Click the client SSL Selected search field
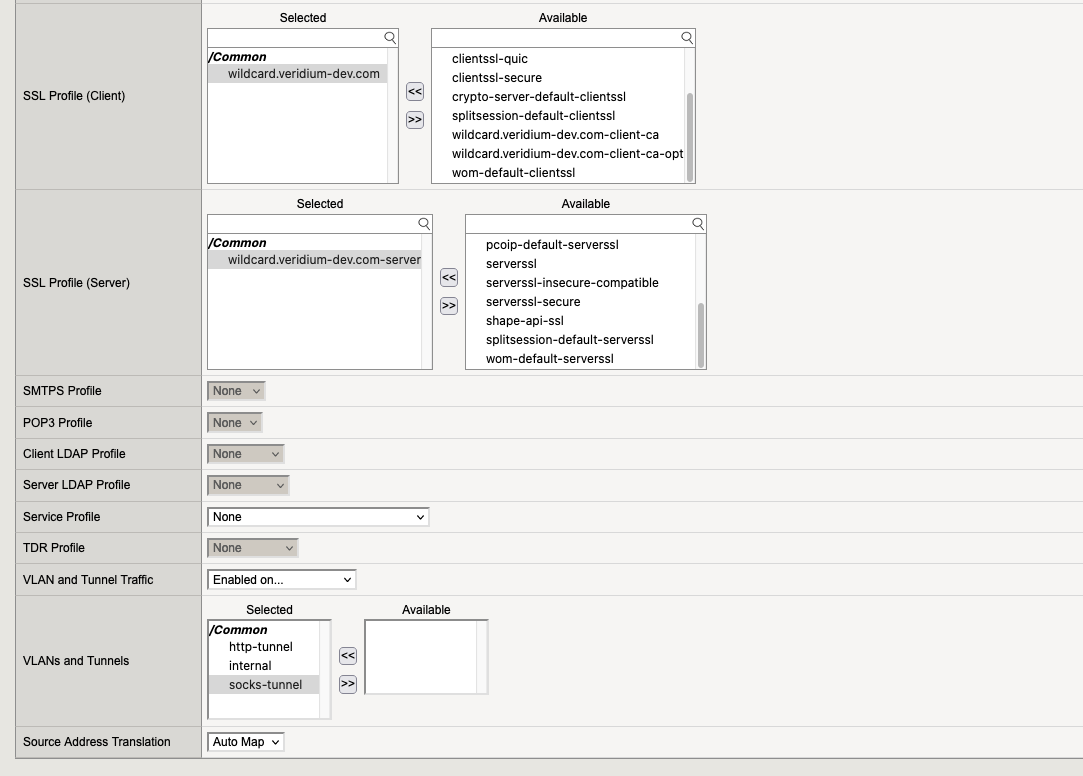Image resolution: width=1083 pixels, height=776 pixels. coord(295,38)
